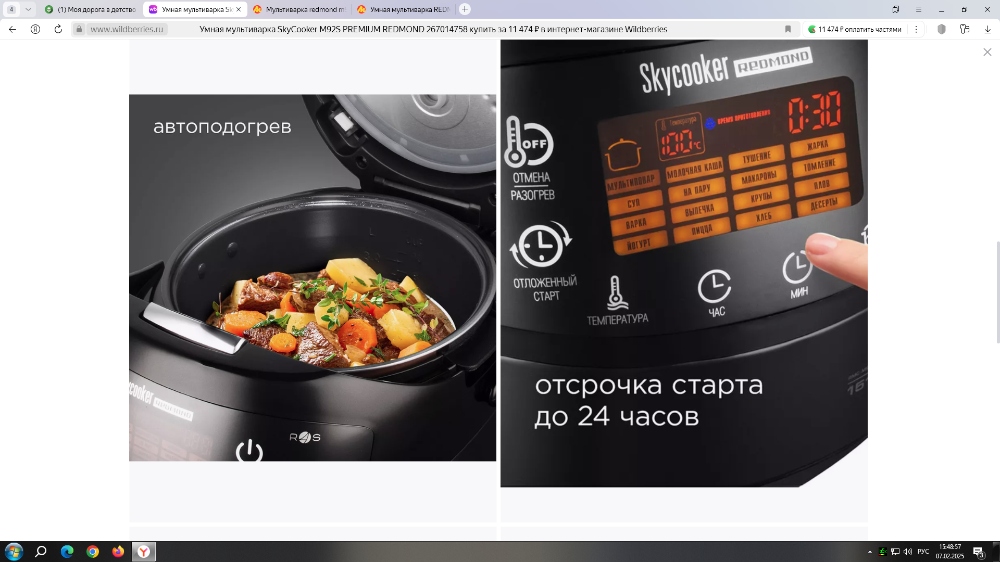Screen dimensions: 1000x562
Task: Click the page vertical scrollbar thumb
Action: tap(997, 293)
